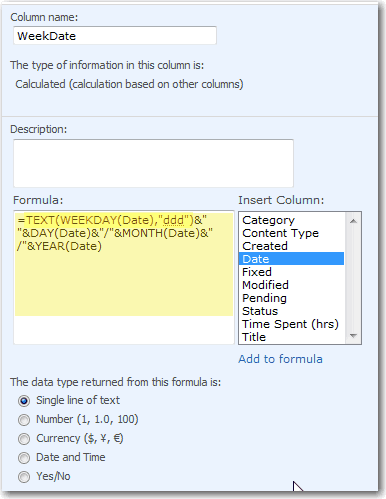Select Time Spent (hrs) column entry
This screenshot has width=386, height=499.
[x=292, y=324]
